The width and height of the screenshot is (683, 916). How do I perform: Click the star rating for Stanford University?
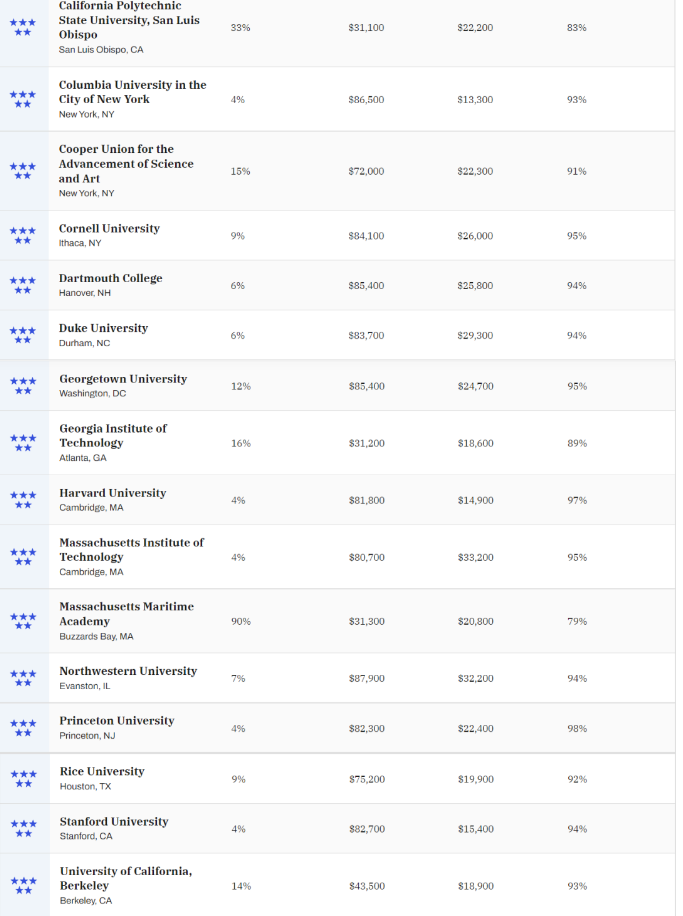[x=23, y=829]
